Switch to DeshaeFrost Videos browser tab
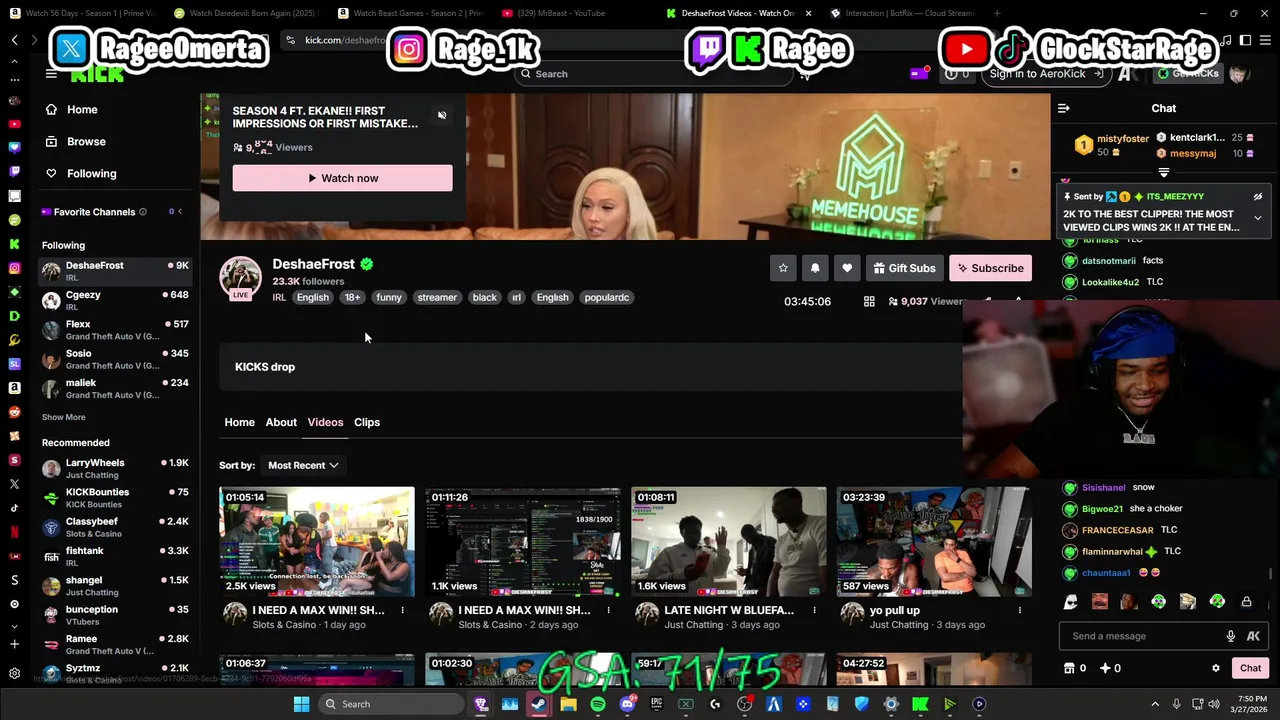Screen dimensions: 1280x720 [738, 13]
